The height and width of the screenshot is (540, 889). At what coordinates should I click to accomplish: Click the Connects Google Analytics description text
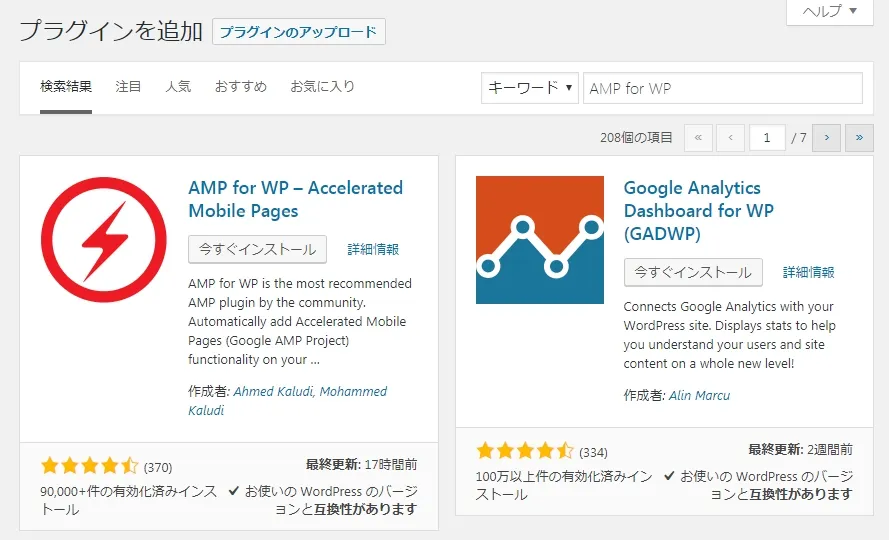730,335
